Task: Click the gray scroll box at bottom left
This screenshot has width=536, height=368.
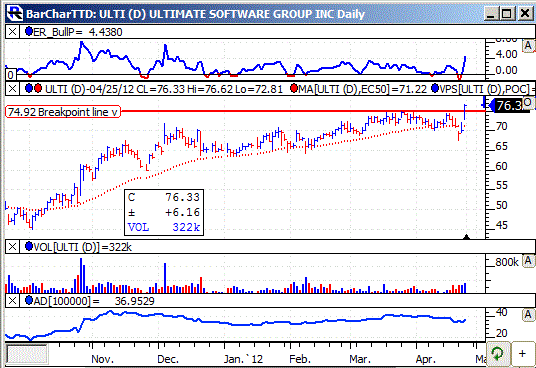Action: pos(27,354)
